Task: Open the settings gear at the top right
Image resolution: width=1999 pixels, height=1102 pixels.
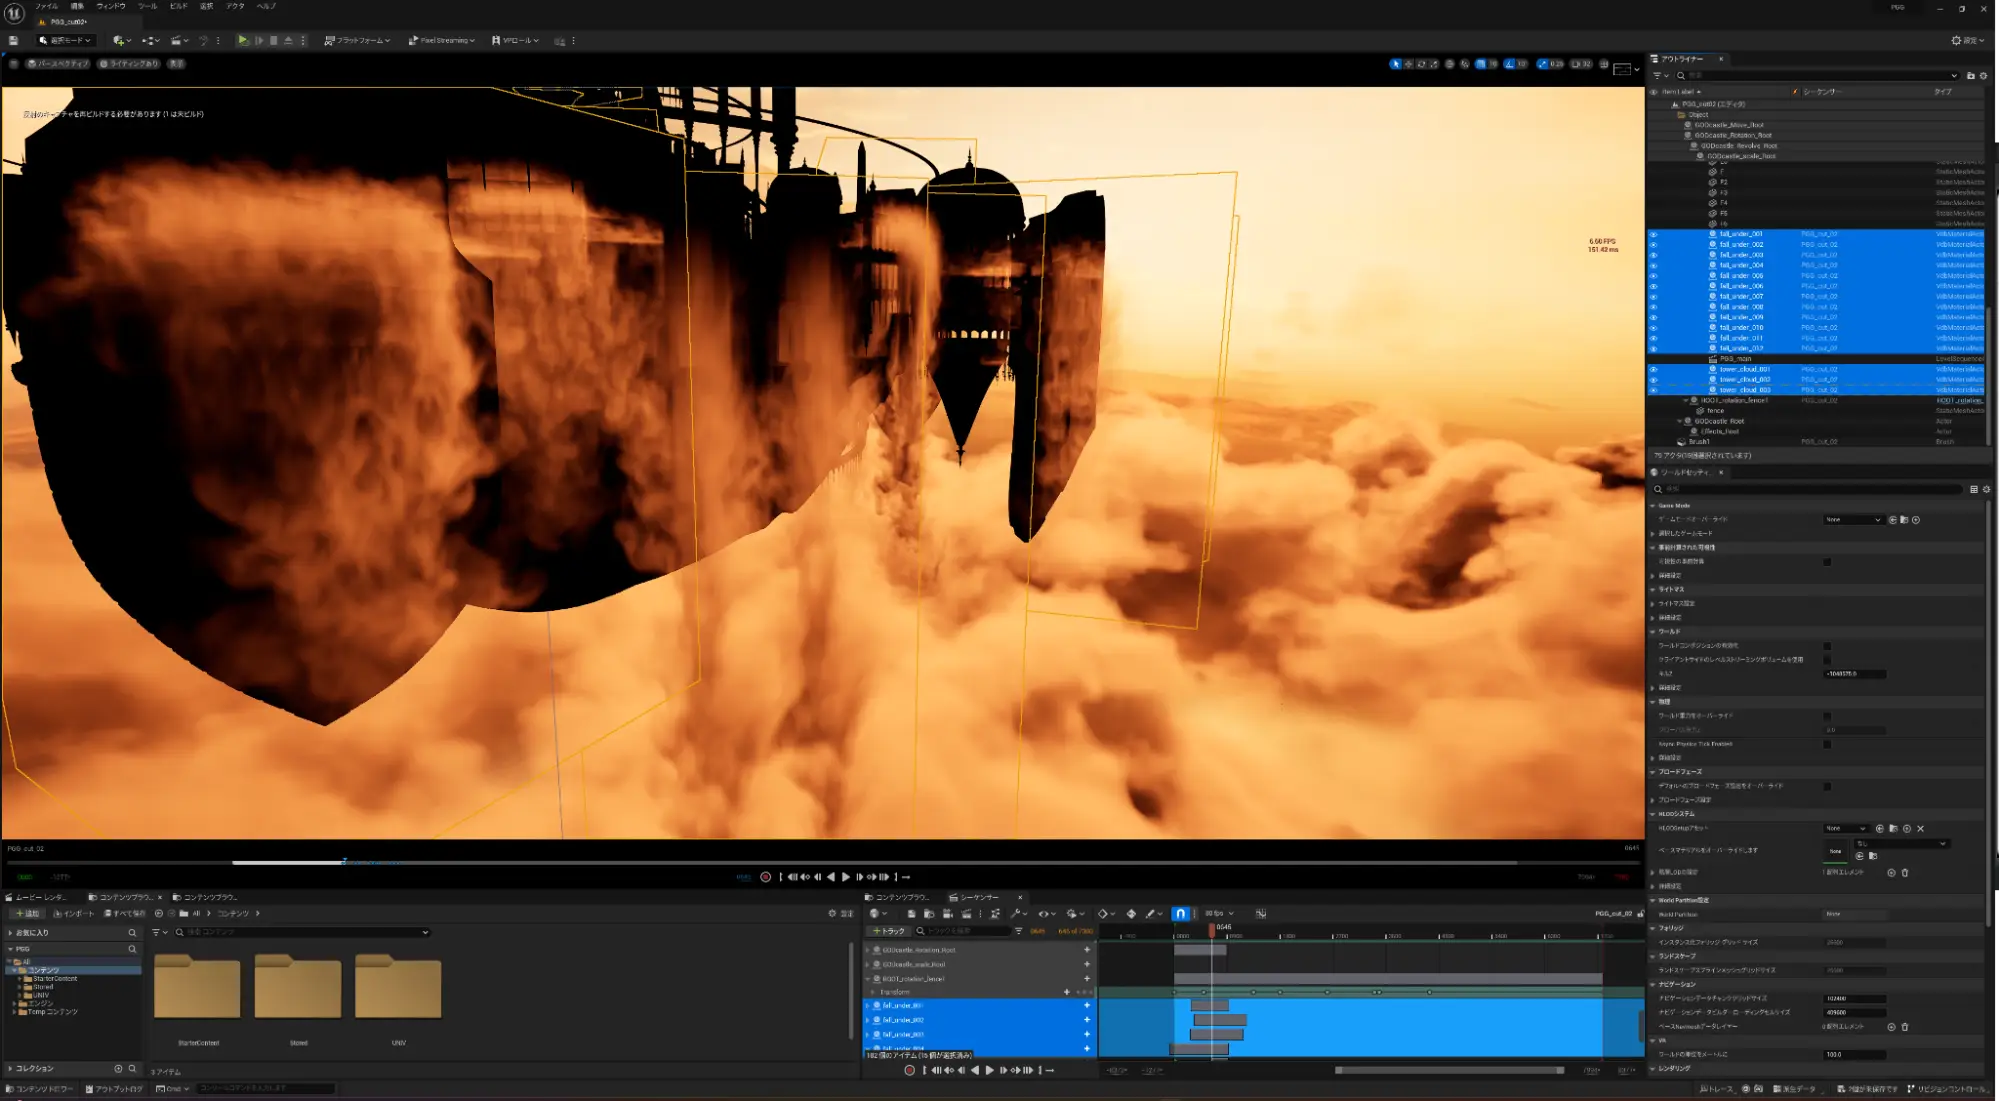Action: [1967, 41]
